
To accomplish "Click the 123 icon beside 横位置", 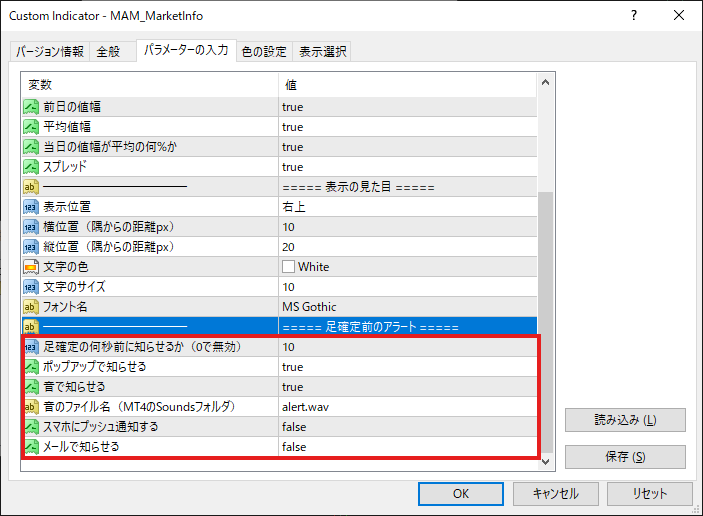I will pyautogui.click(x=31, y=227).
